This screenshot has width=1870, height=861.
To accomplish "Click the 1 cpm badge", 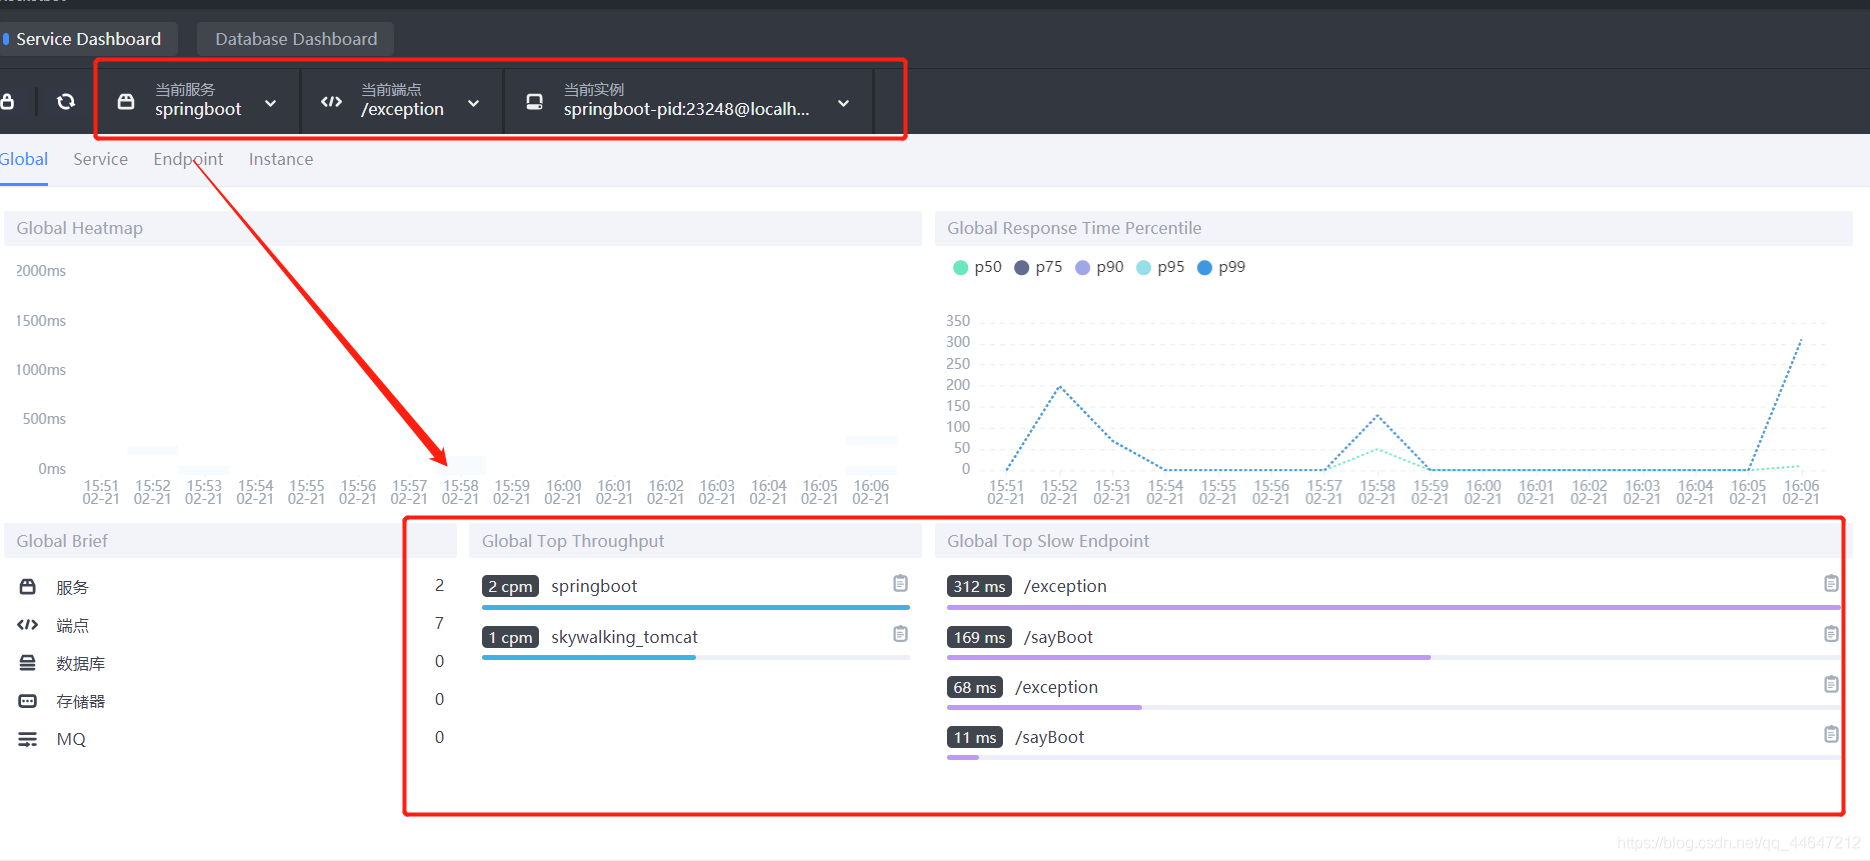I will coord(510,637).
